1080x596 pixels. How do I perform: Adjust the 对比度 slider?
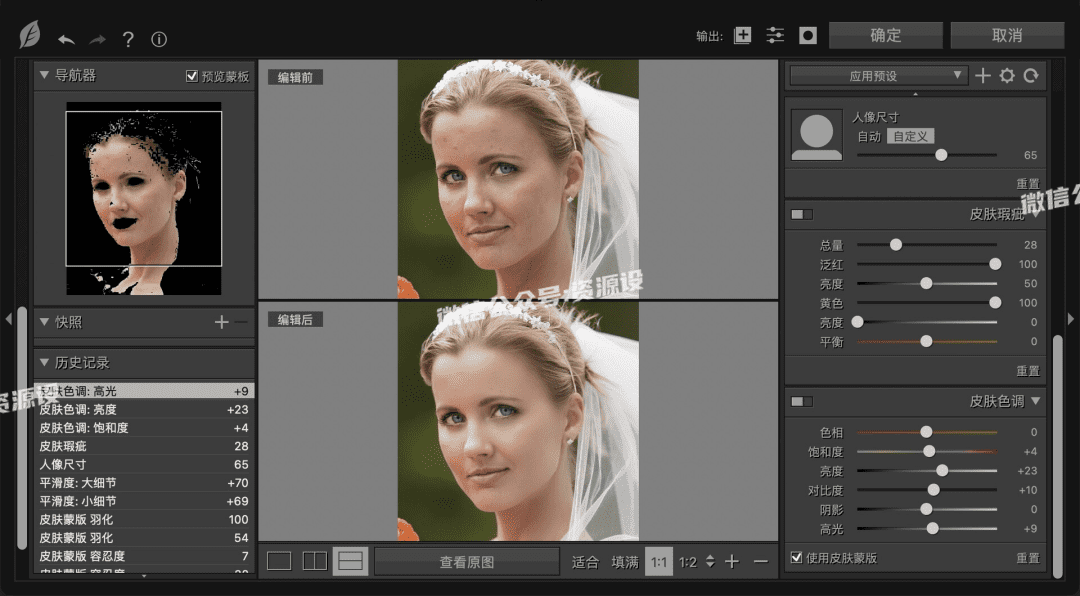pos(926,490)
